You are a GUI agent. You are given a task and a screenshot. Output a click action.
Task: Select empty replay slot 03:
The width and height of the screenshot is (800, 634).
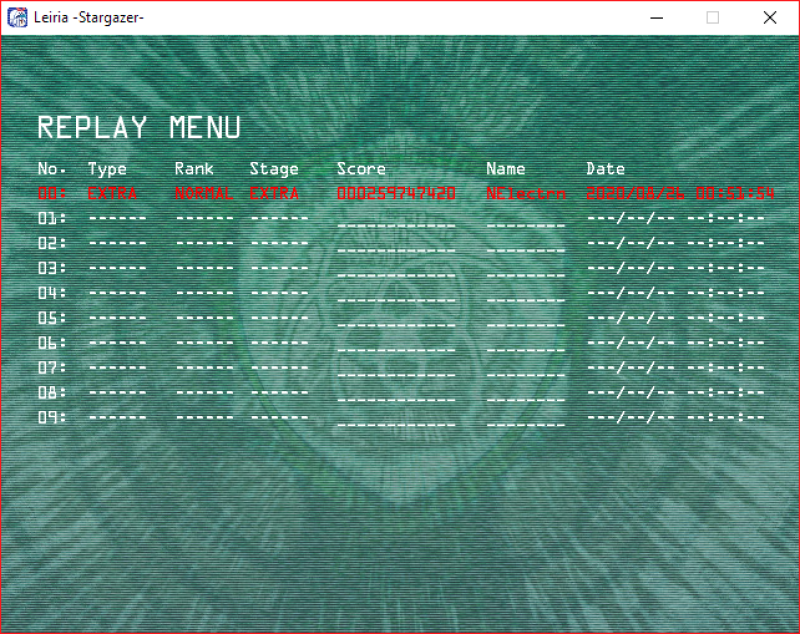click(x=401, y=268)
